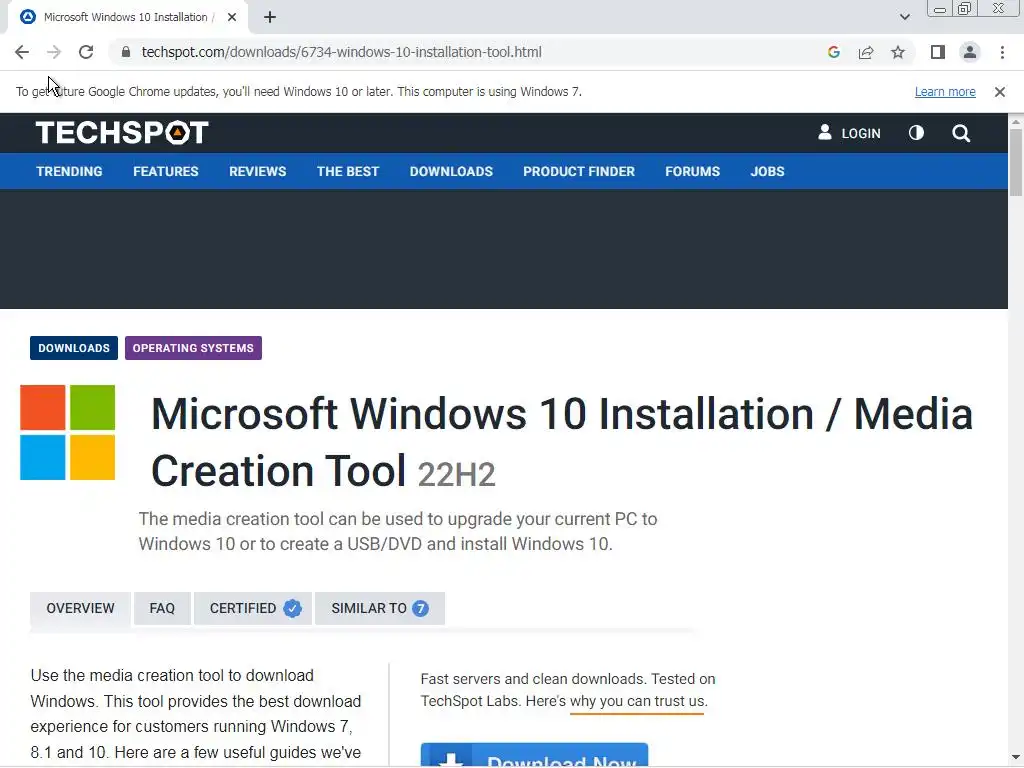Open the Chrome side panel icon

[x=938, y=52]
